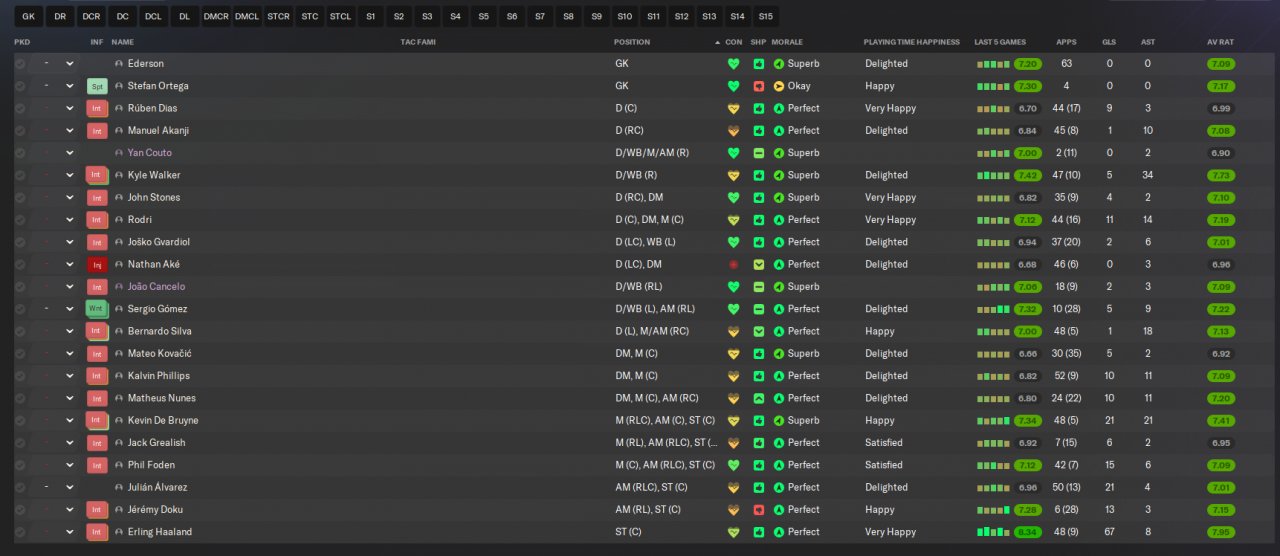1280x556 pixels.
Task: Click Ederson's green heart condition icon
Action: (733, 64)
